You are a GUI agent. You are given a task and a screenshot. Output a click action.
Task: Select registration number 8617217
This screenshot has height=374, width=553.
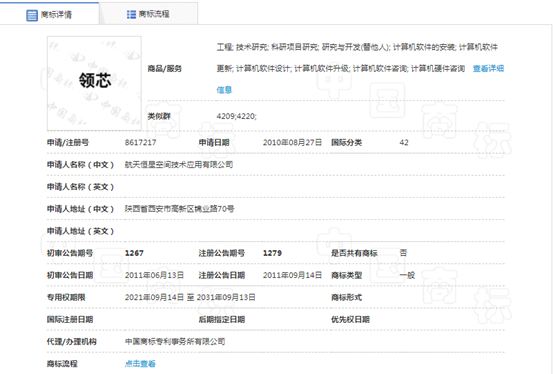point(140,143)
